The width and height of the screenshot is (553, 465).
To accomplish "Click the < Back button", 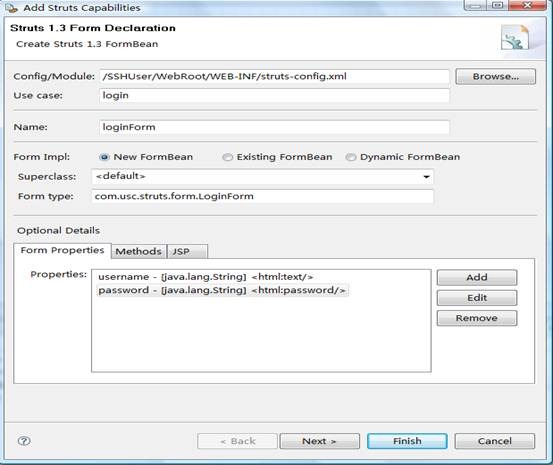I will pyautogui.click(x=237, y=441).
